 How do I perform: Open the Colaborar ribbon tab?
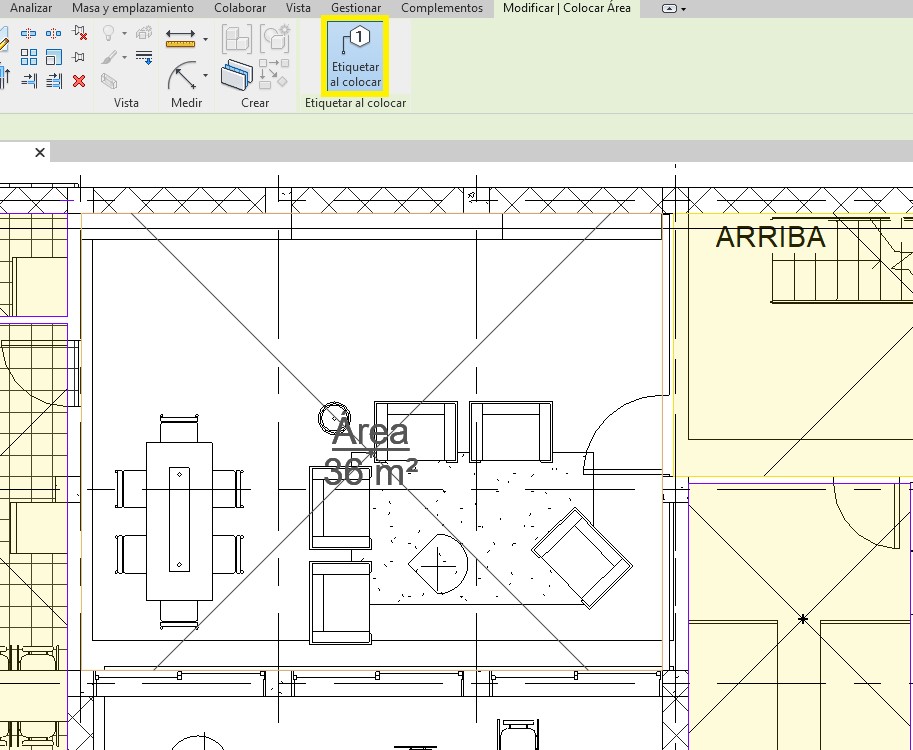pyautogui.click(x=240, y=8)
